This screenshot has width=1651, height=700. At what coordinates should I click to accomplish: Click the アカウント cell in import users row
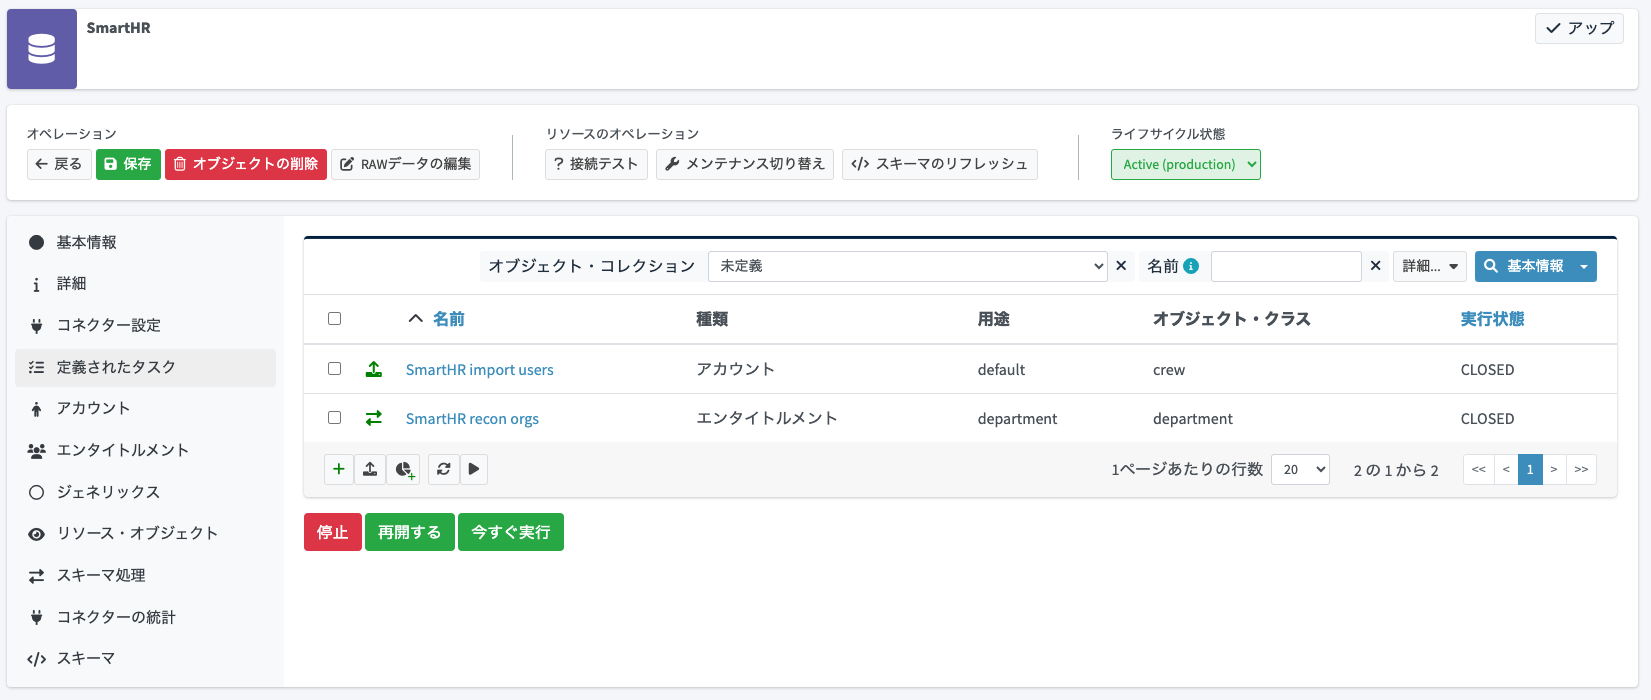tap(736, 369)
